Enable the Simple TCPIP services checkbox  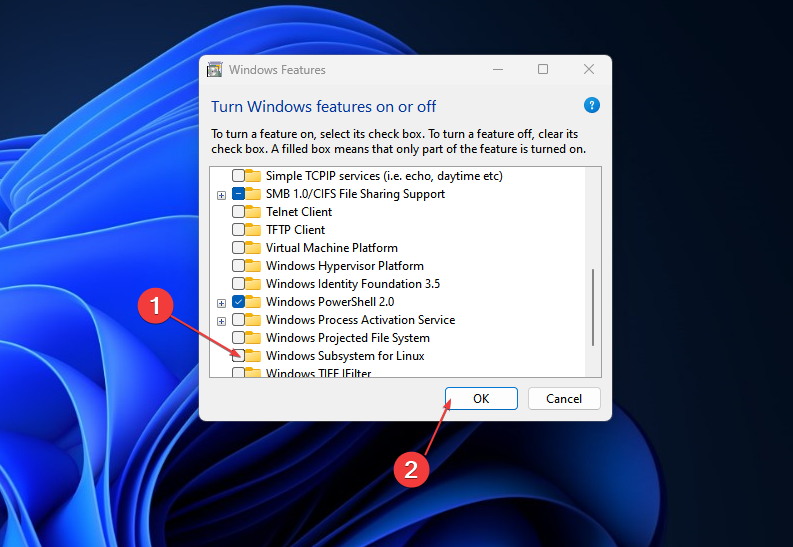pyautogui.click(x=238, y=176)
